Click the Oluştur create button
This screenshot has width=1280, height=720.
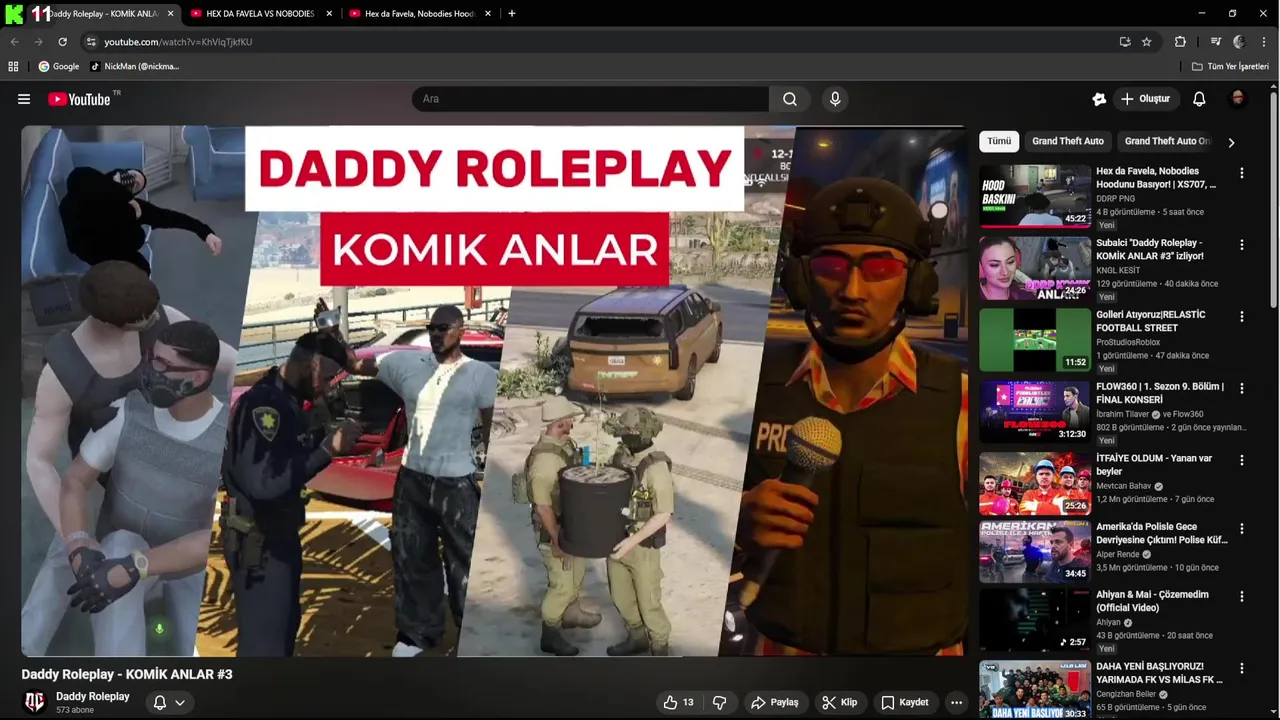point(1146,99)
